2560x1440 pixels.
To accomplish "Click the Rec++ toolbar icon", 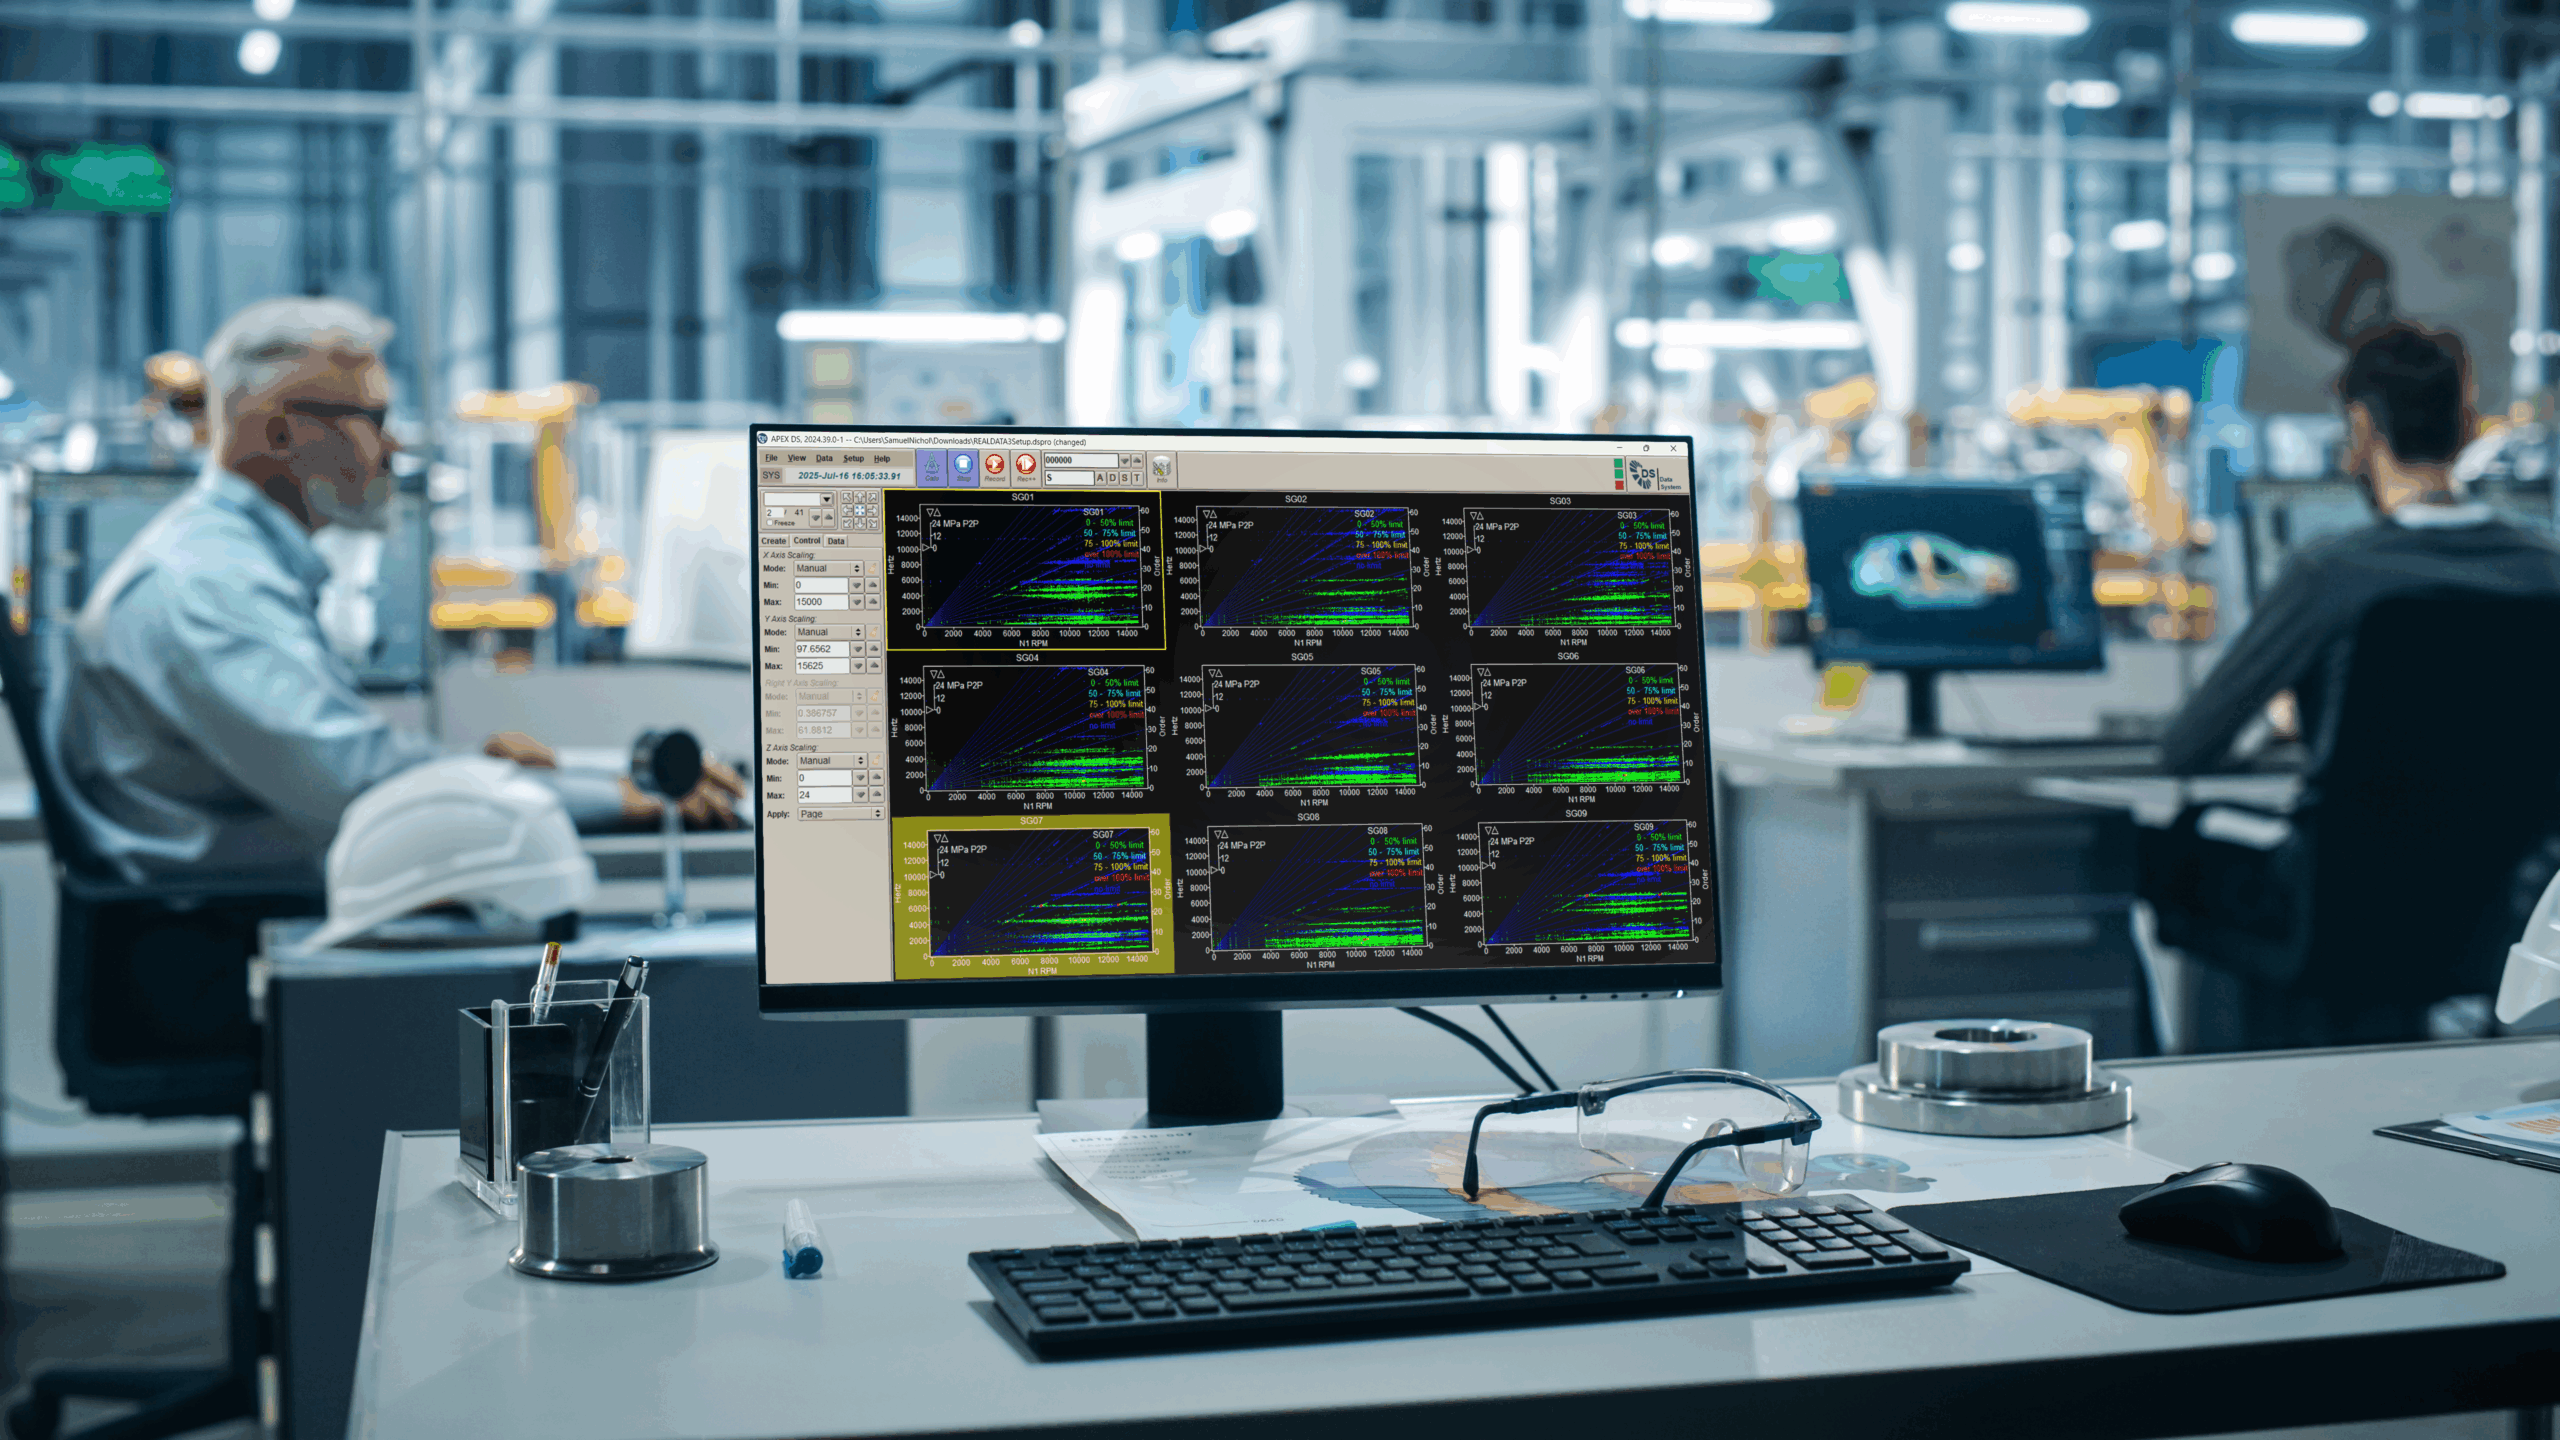I will point(1025,466).
